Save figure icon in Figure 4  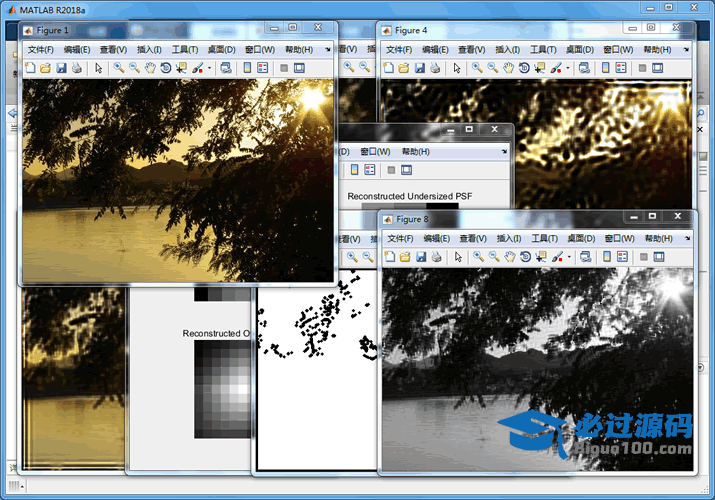420,68
